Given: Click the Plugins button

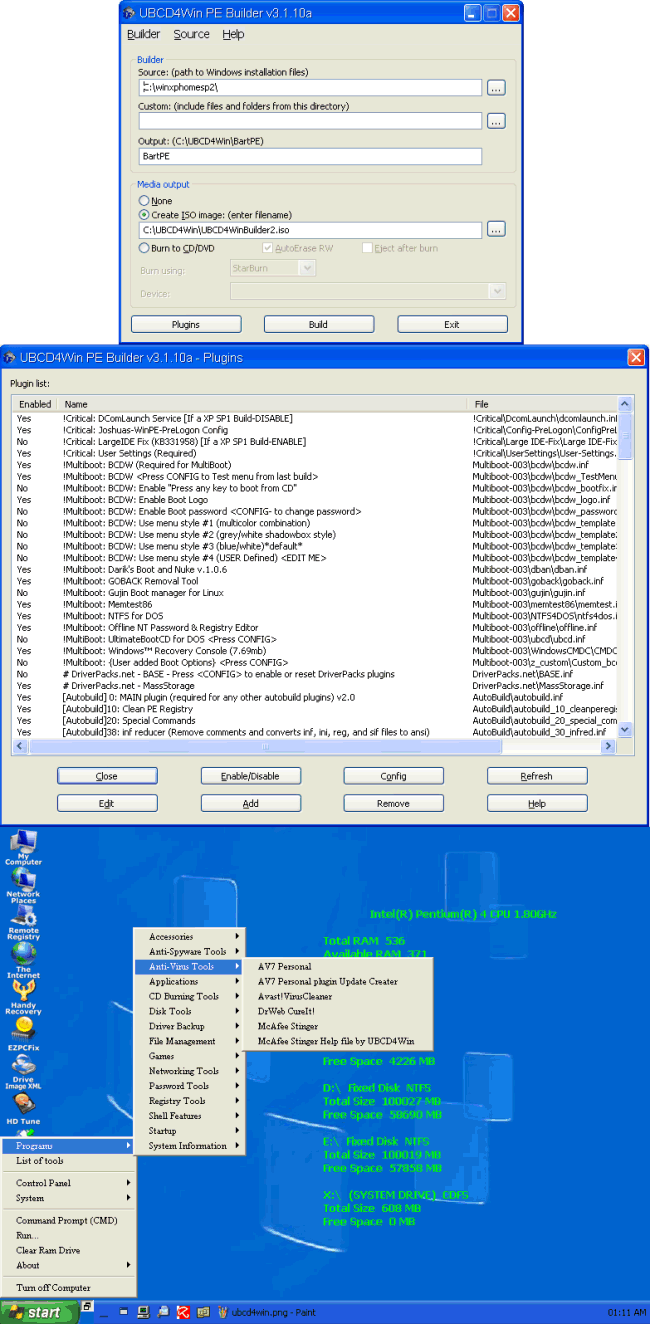Looking at the screenshot, I should click(186, 324).
